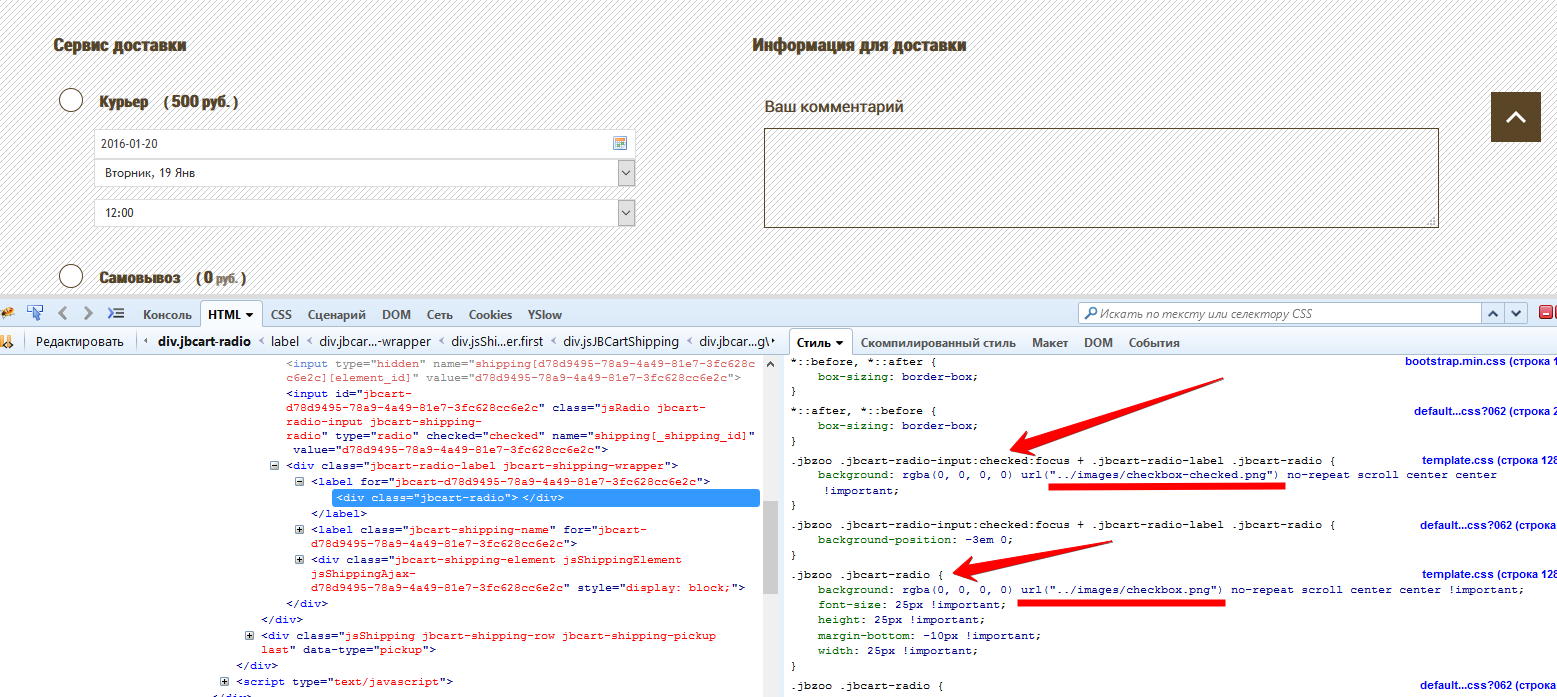
Task: Expand the jbcart-shipping-name label node
Action: [300, 529]
